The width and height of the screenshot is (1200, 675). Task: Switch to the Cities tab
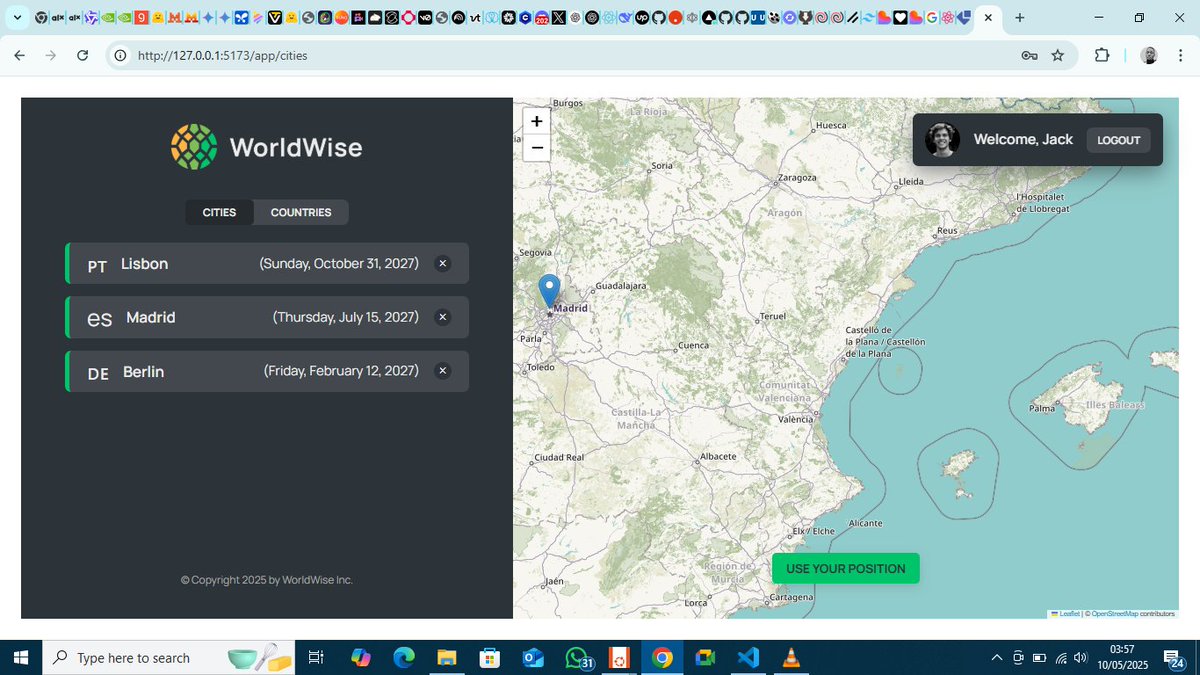[x=220, y=212]
